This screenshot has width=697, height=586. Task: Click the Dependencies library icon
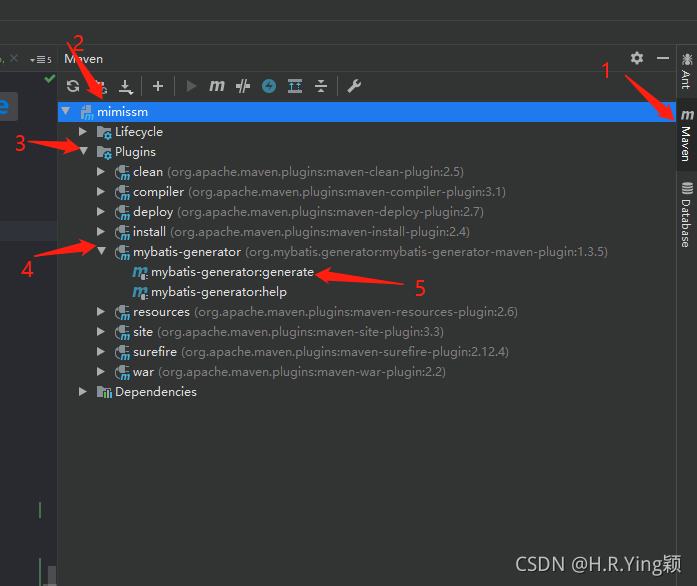coord(104,392)
